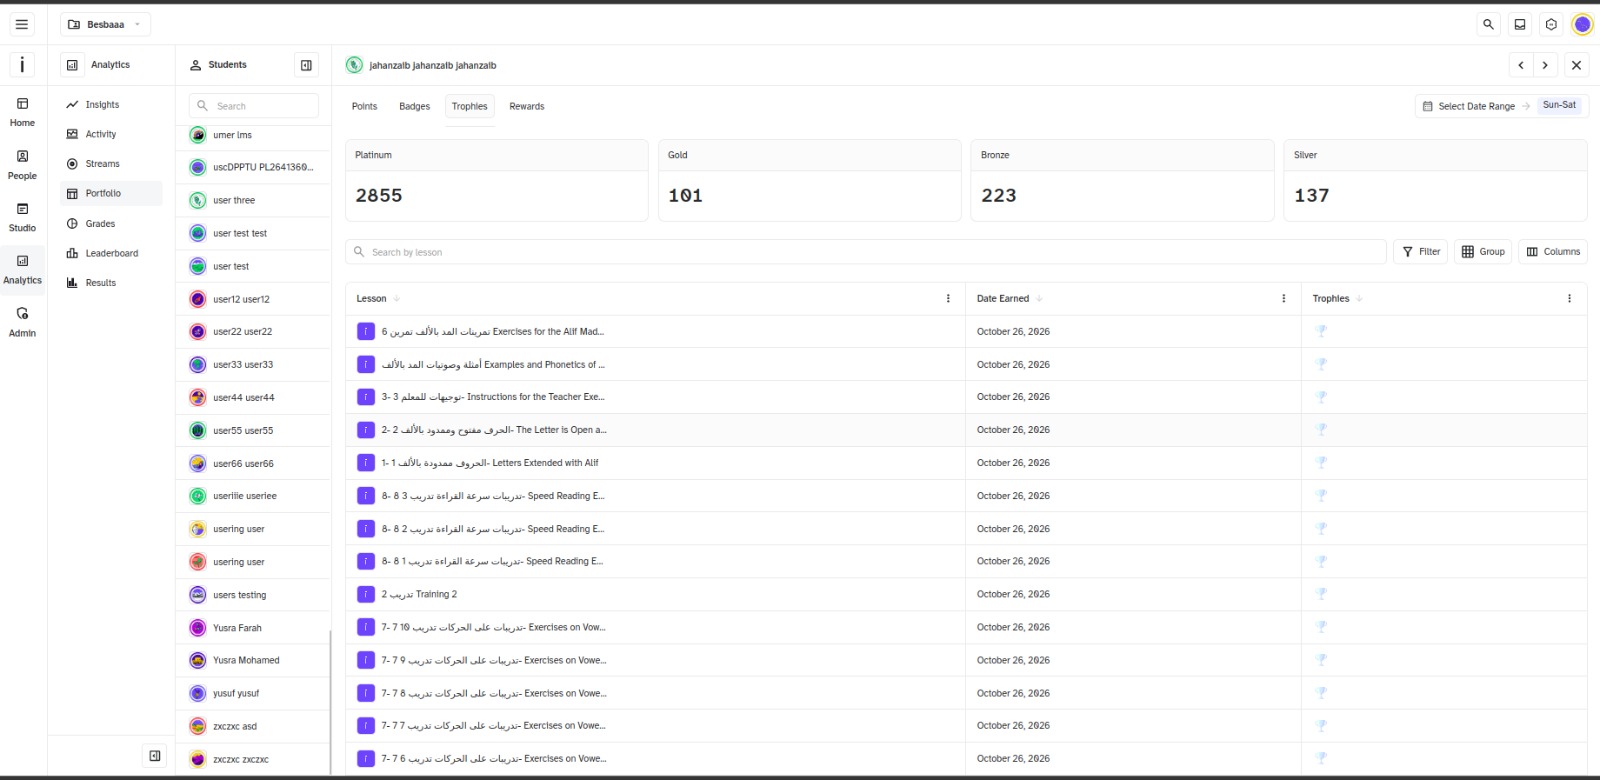The image size is (1600, 780).
Task: Switch to the Rewards tab
Action: tap(527, 106)
